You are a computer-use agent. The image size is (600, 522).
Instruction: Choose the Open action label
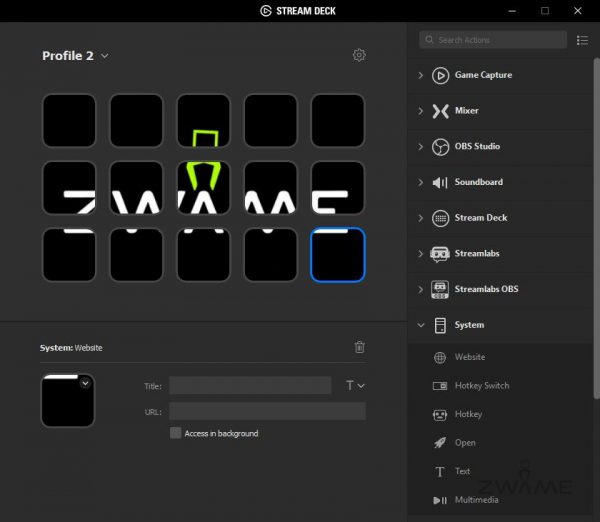465,443
